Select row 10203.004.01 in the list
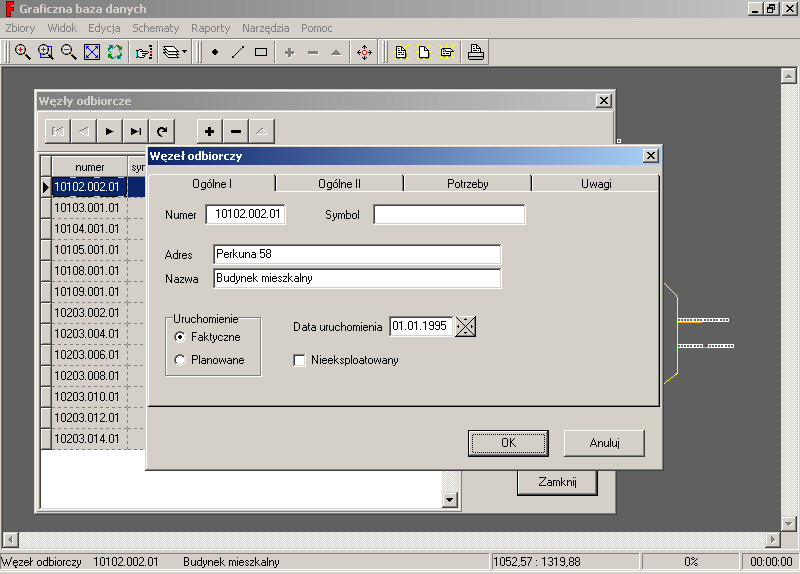The width and height of the screenshot is (800, 574). click(86, 334)
